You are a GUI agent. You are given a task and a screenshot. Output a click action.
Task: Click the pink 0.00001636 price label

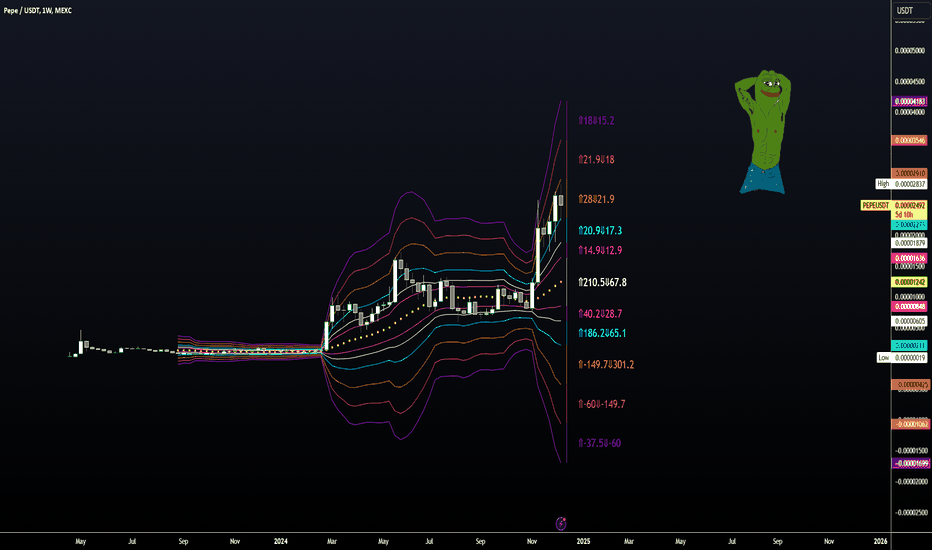pyautogui.click(x=910, y=258)
